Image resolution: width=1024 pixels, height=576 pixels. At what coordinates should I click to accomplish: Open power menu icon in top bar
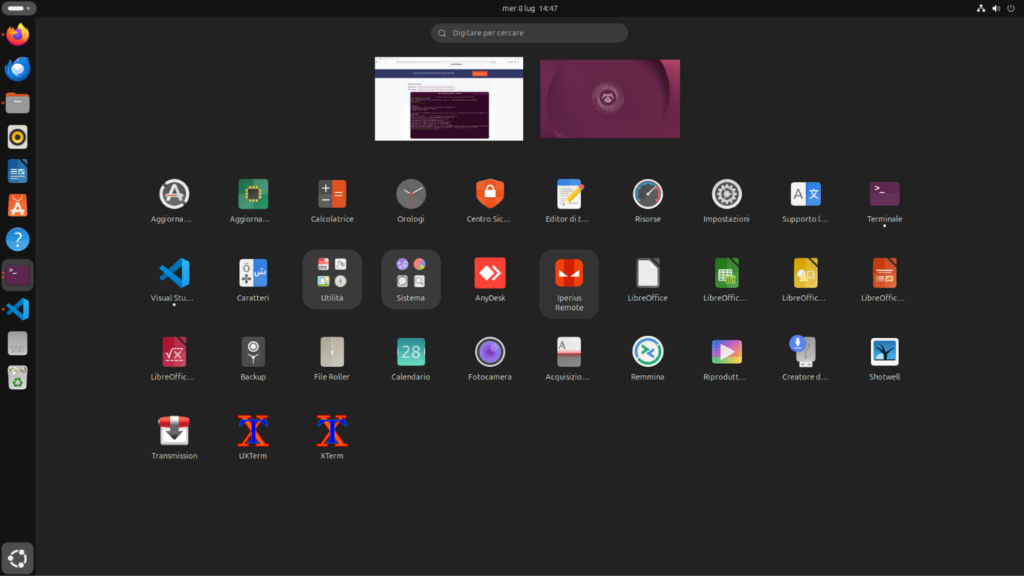pos(1011,8)
